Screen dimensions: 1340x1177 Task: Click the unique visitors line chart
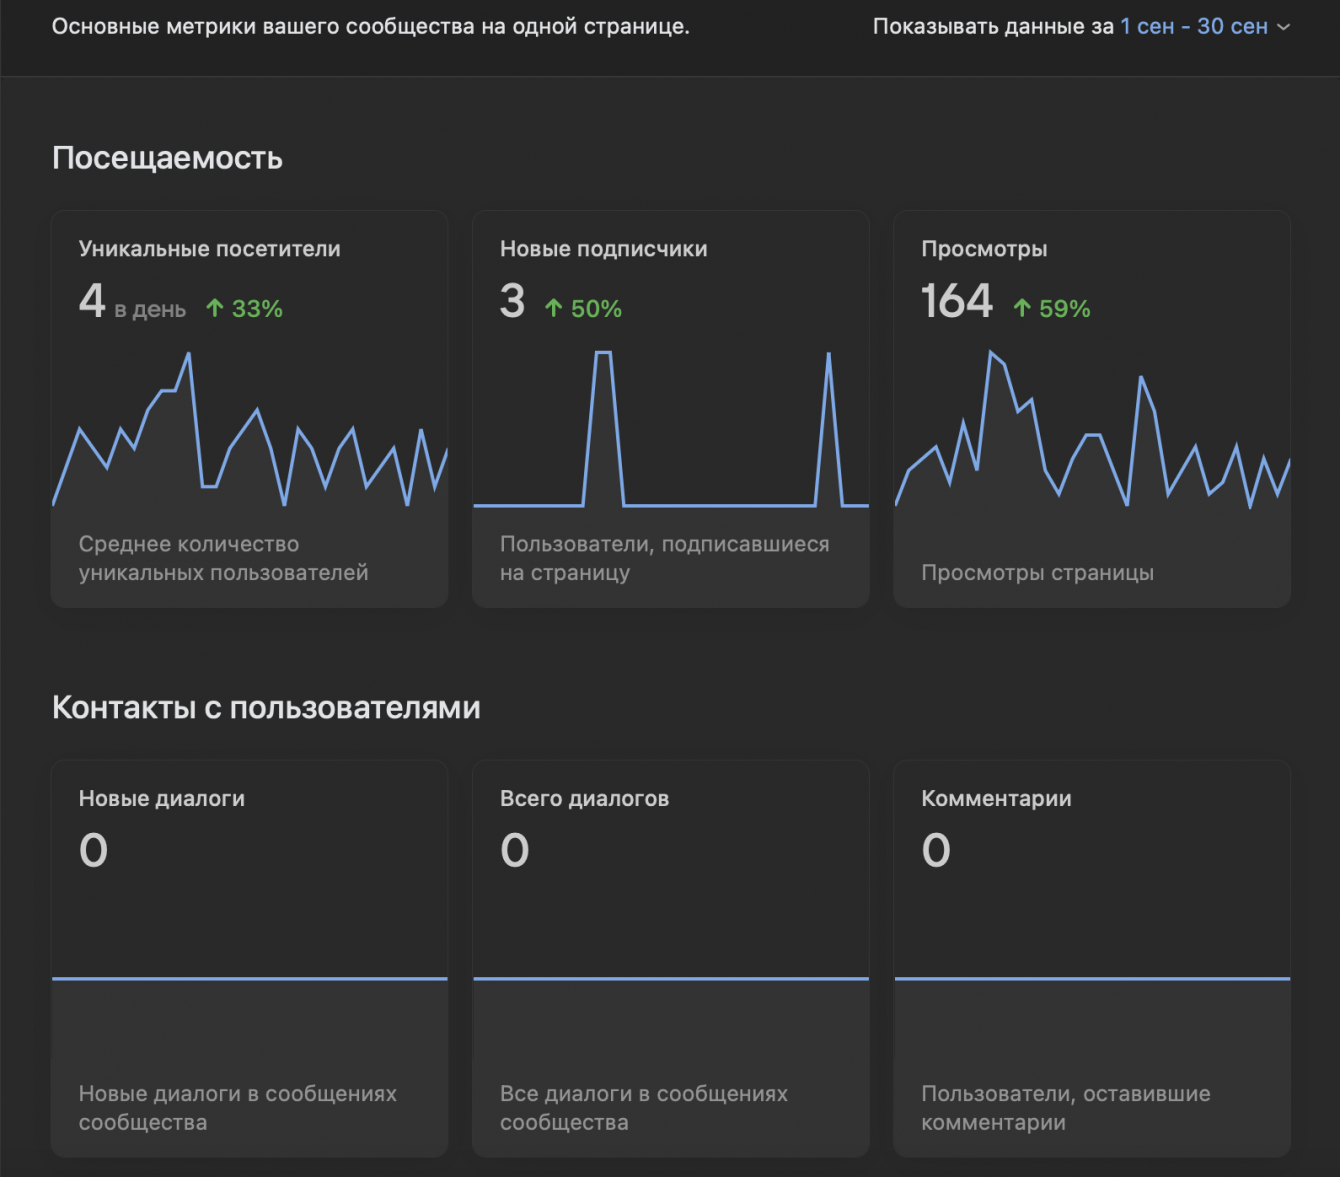coord(249,430)
